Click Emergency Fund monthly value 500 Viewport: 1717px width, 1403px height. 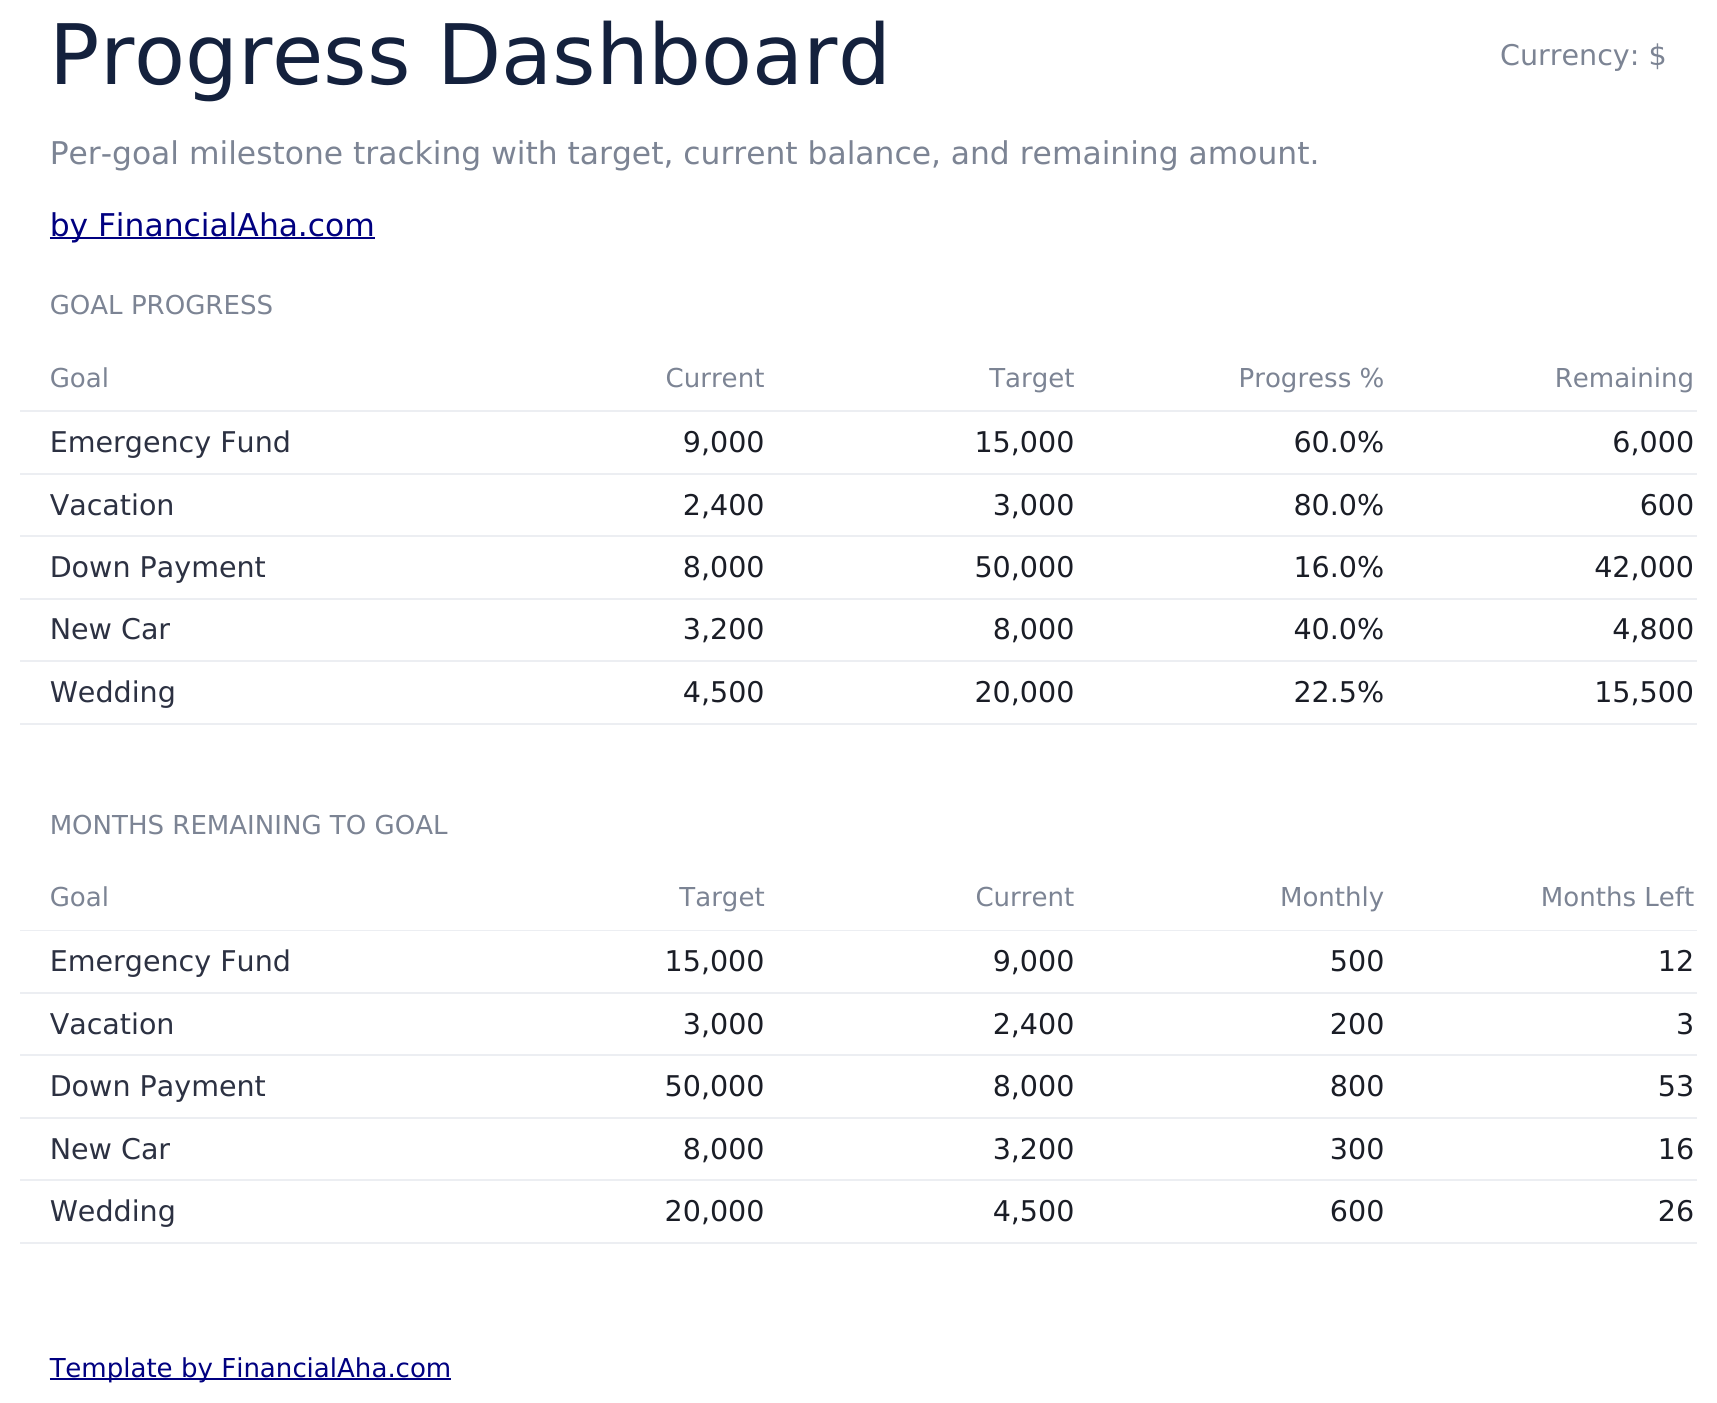(1356, 961)
